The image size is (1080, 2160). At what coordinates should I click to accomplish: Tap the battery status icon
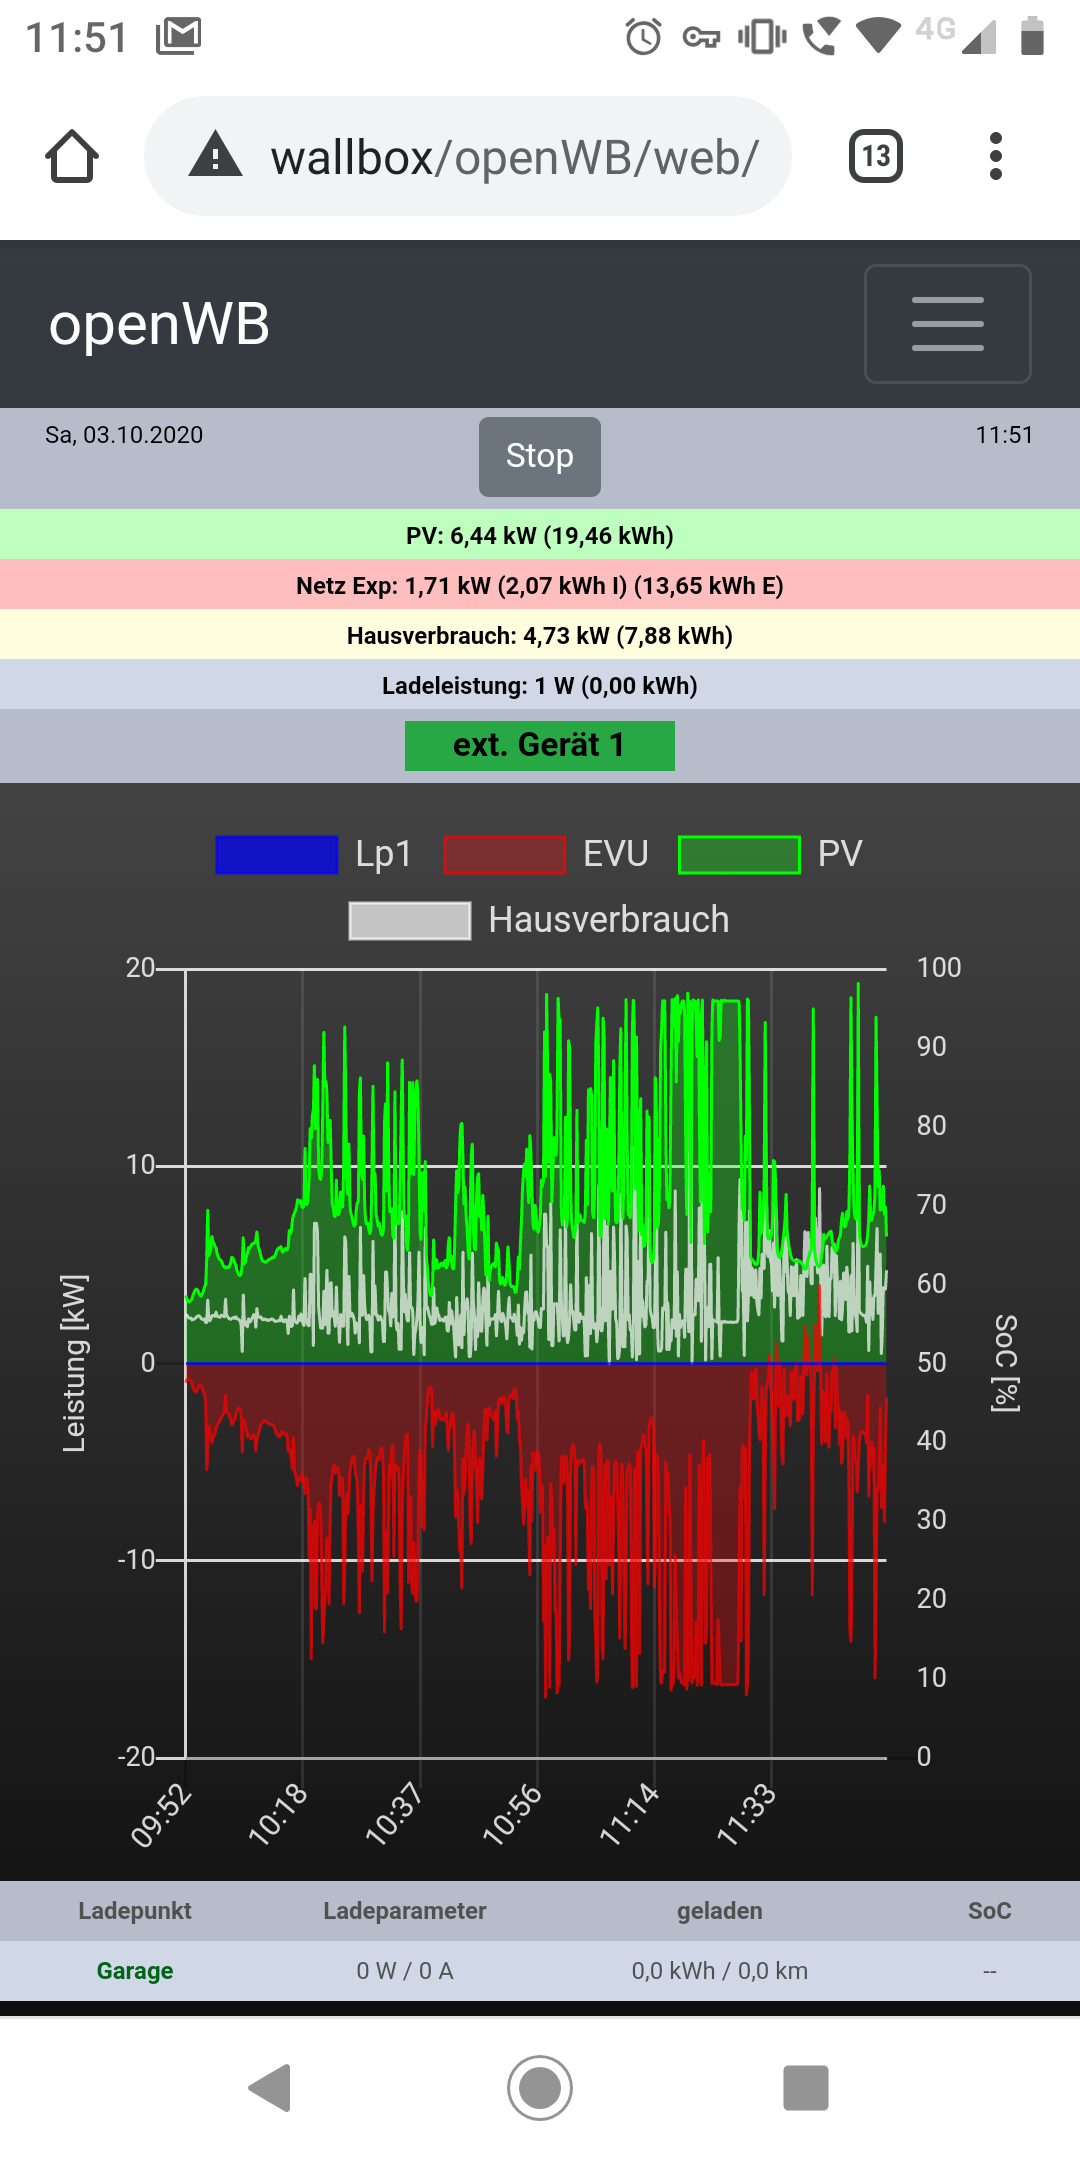click(1032, 36)
